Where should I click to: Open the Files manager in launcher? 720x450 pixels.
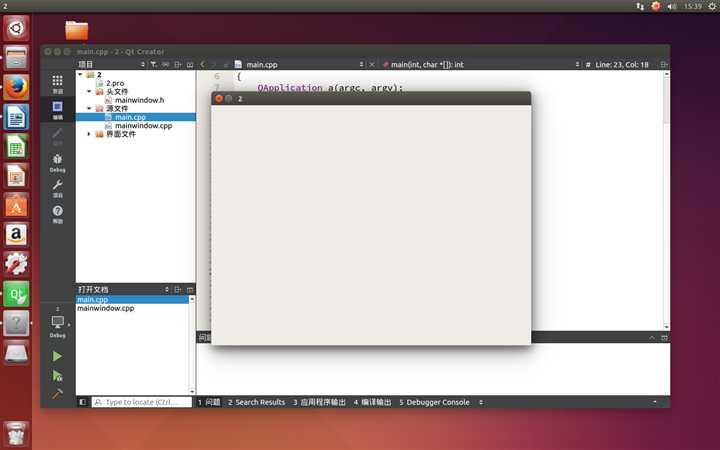click(x=16, y=58)
